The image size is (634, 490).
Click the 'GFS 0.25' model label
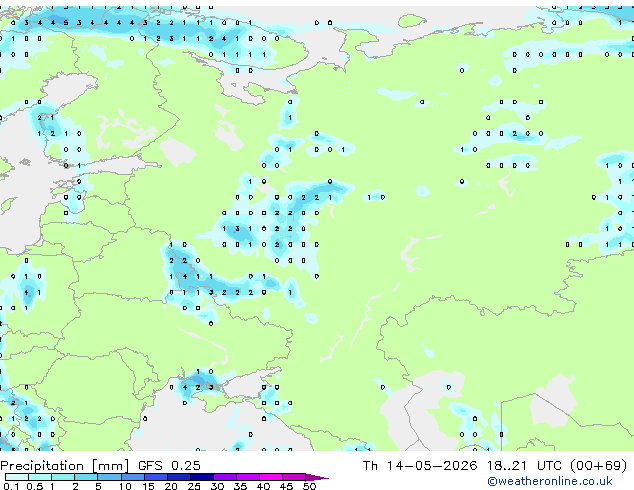(x=169, y=466)
